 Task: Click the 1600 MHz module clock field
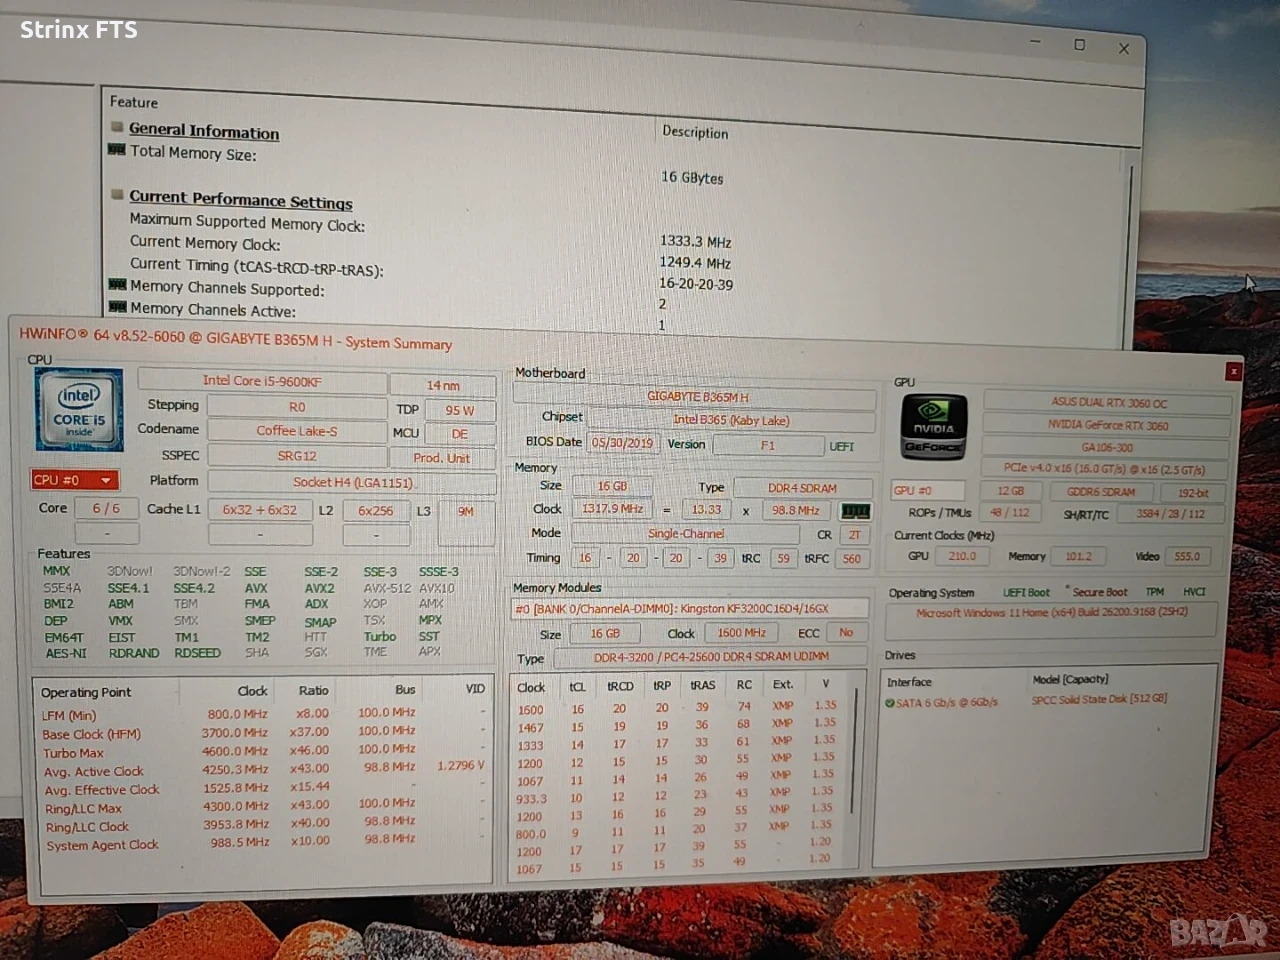click(742, 633)
